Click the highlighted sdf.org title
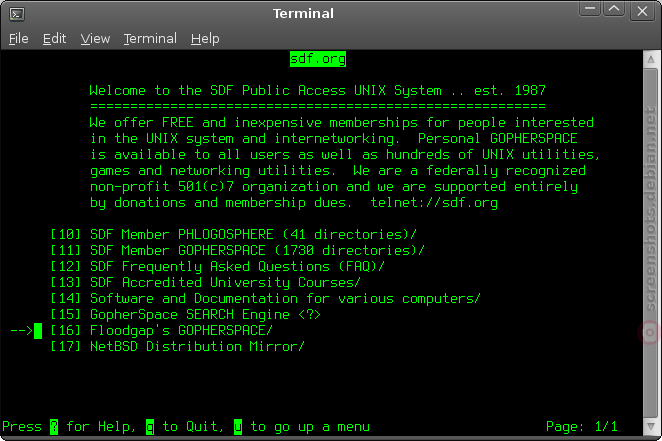This screenshot has width=662, height=441. (318, 59)
